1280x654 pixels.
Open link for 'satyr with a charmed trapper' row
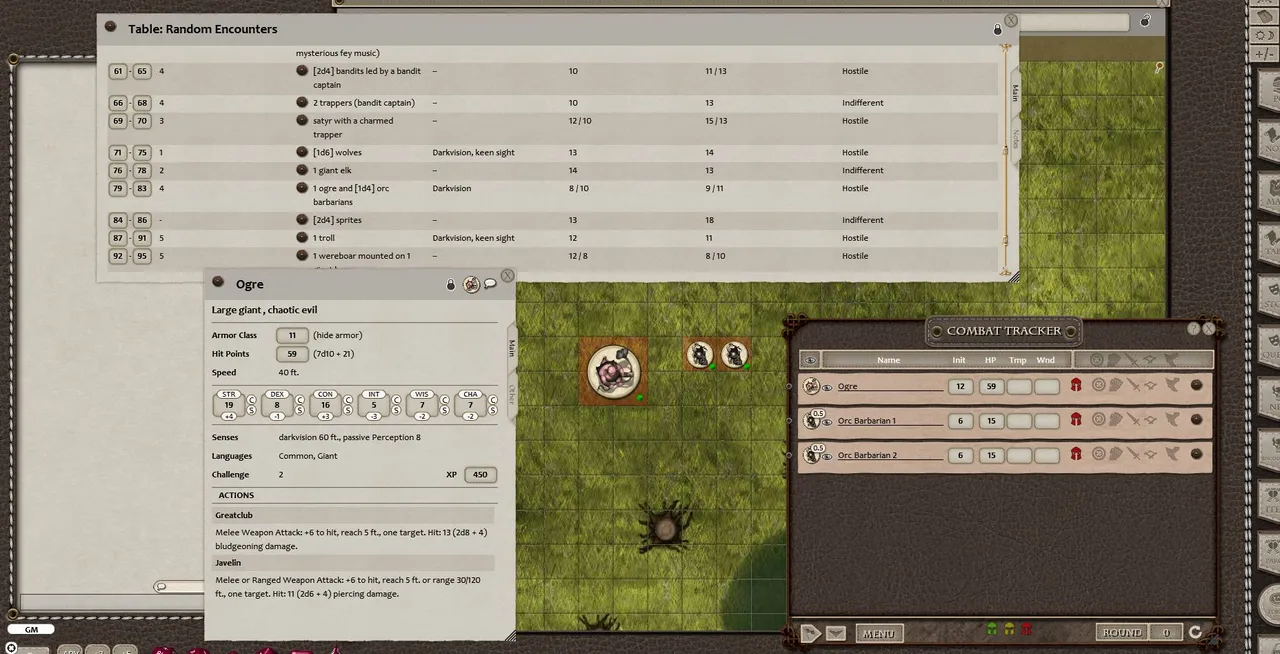(302, 121)
